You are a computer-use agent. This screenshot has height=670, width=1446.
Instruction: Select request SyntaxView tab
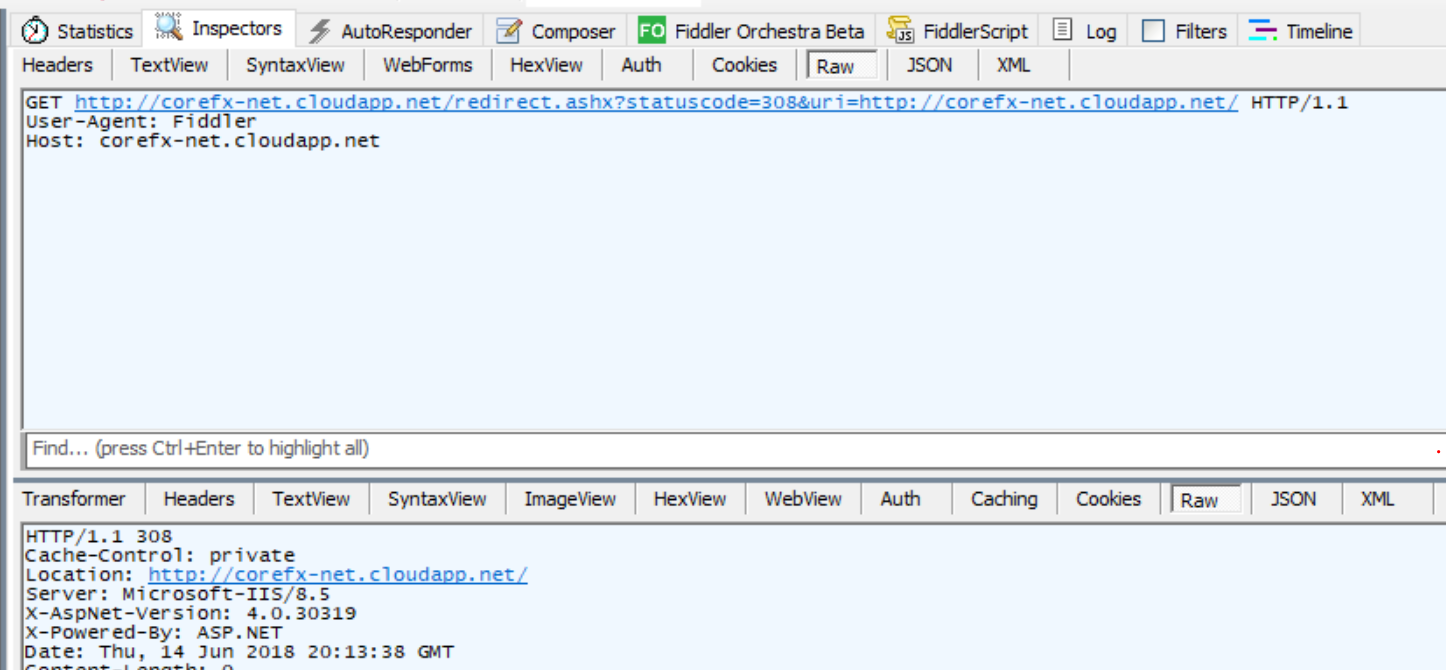pyautogui.click(x=295, y=65)
